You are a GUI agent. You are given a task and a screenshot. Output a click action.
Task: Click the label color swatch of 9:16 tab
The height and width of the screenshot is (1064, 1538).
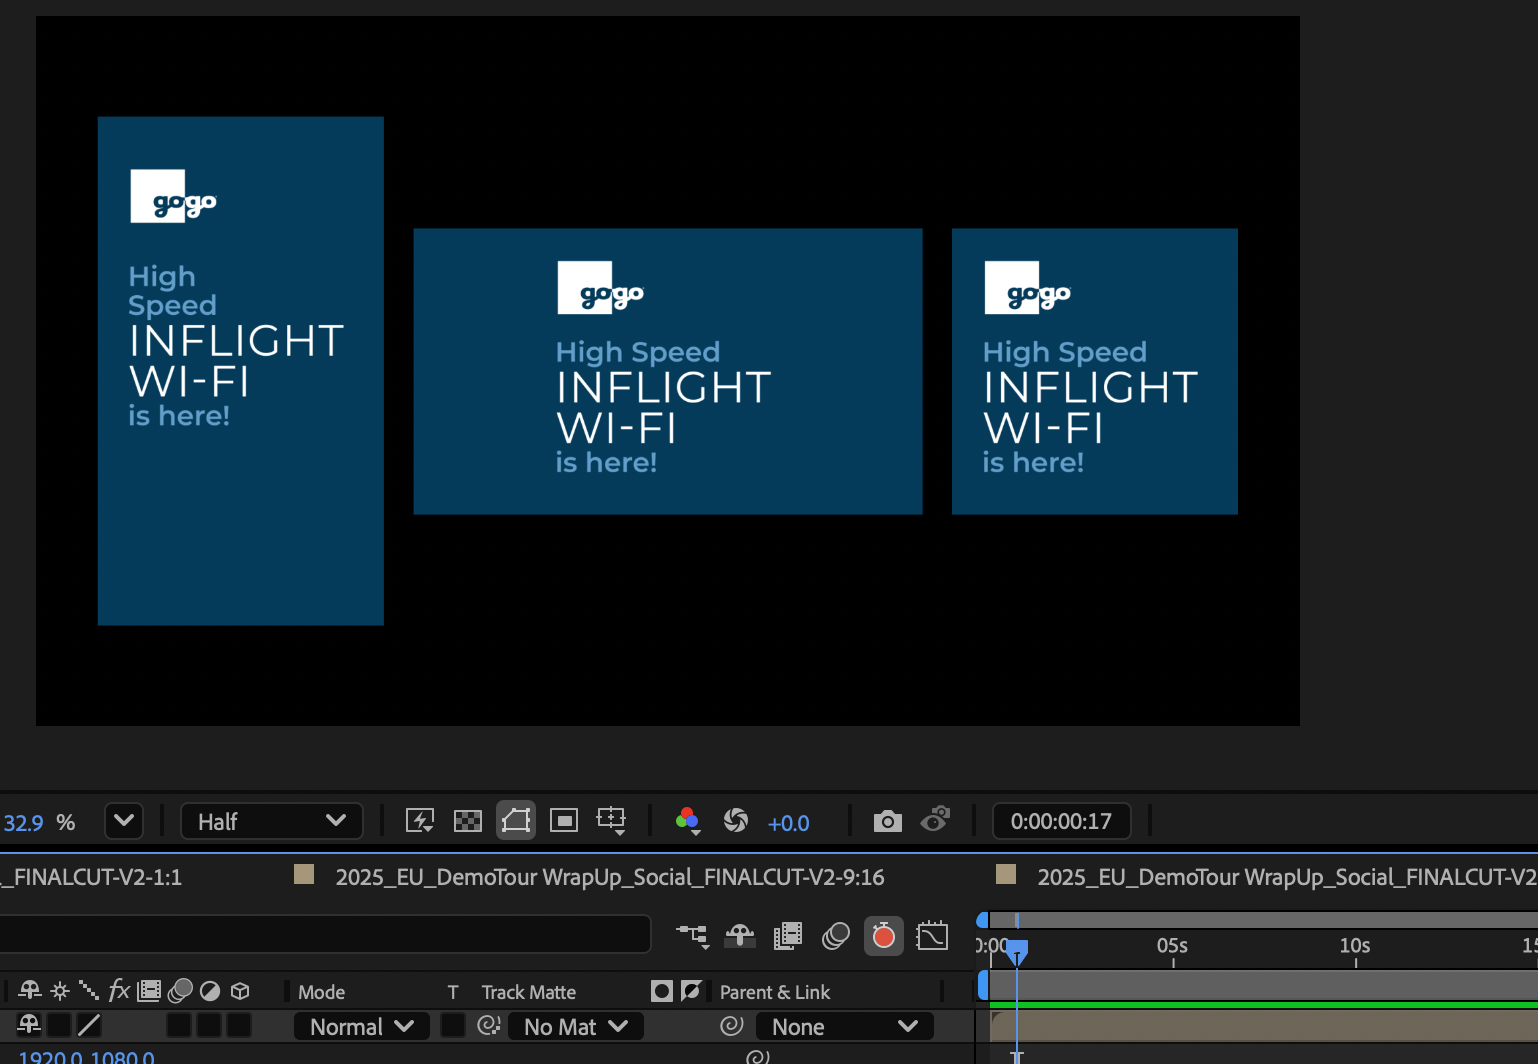(304, 875)
